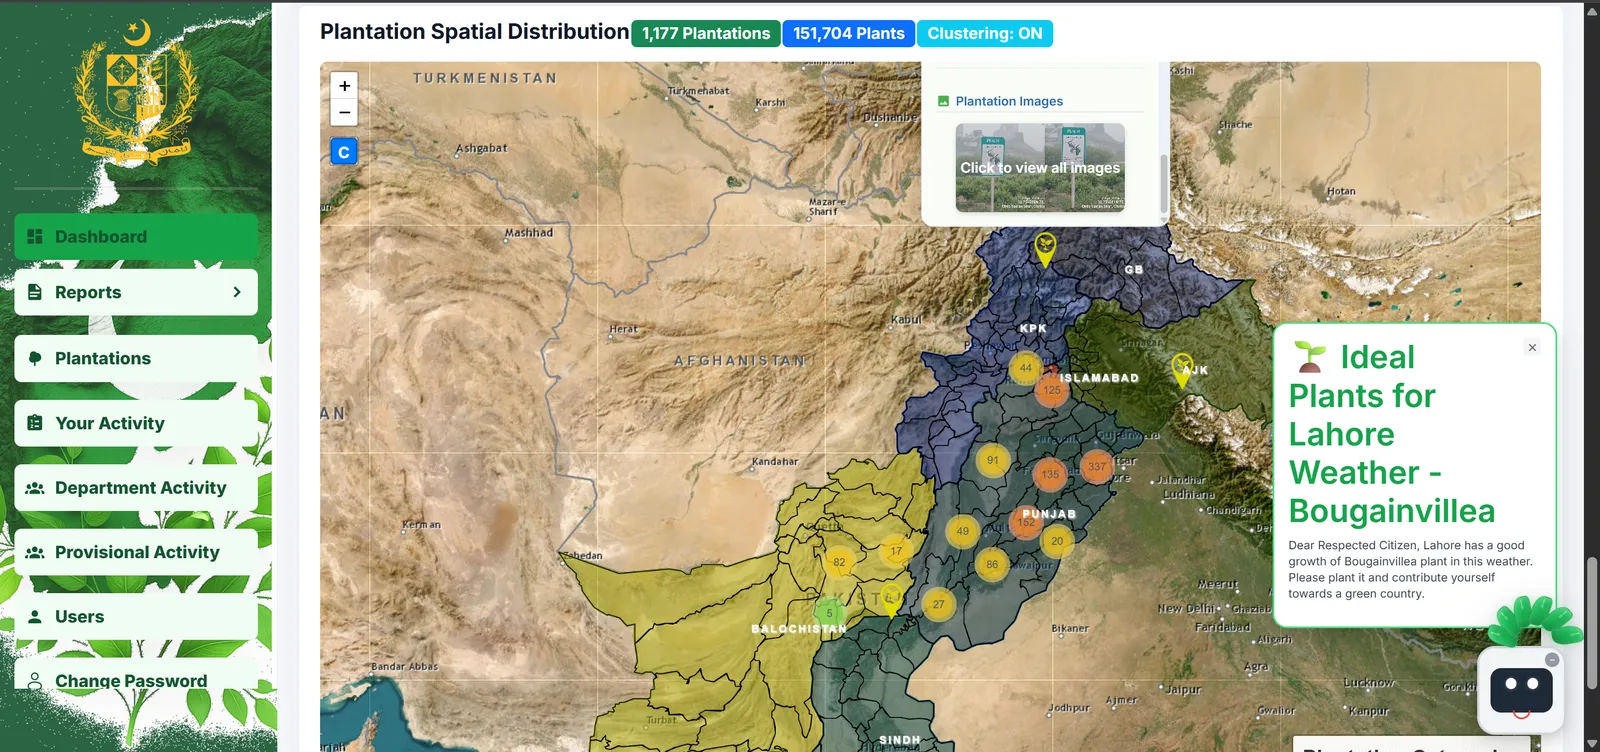Close the Ideal Plants popup
The width and height of the screenshot is (1600, 752).
(1532, 348)
